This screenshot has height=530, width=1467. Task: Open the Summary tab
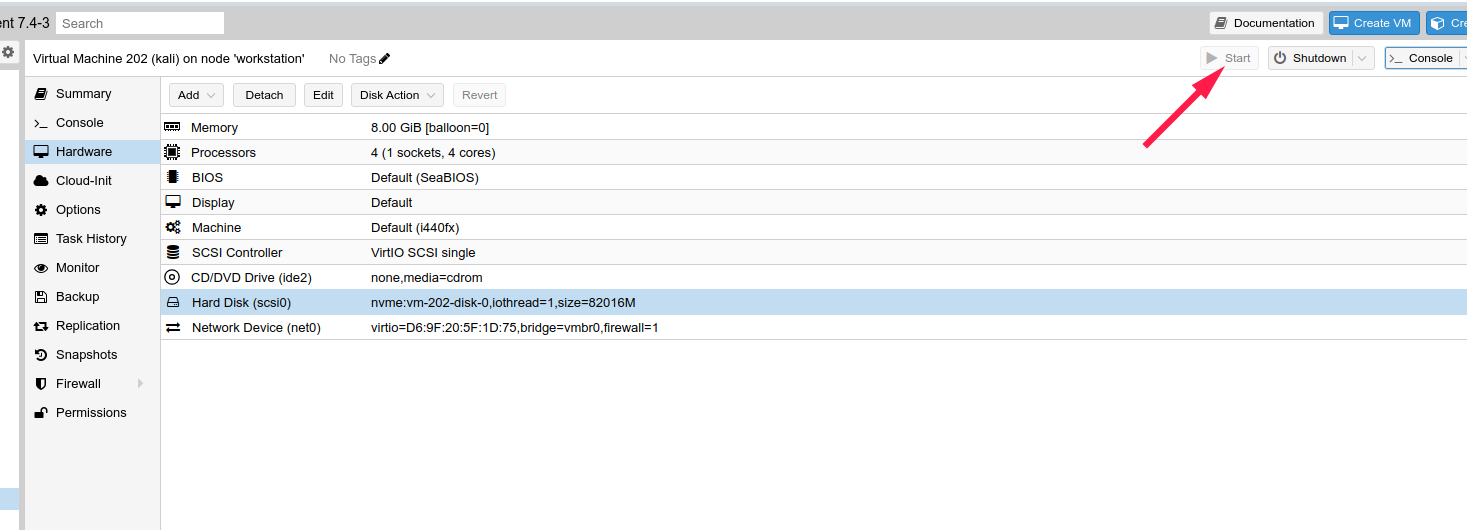(x=83, y=94)
